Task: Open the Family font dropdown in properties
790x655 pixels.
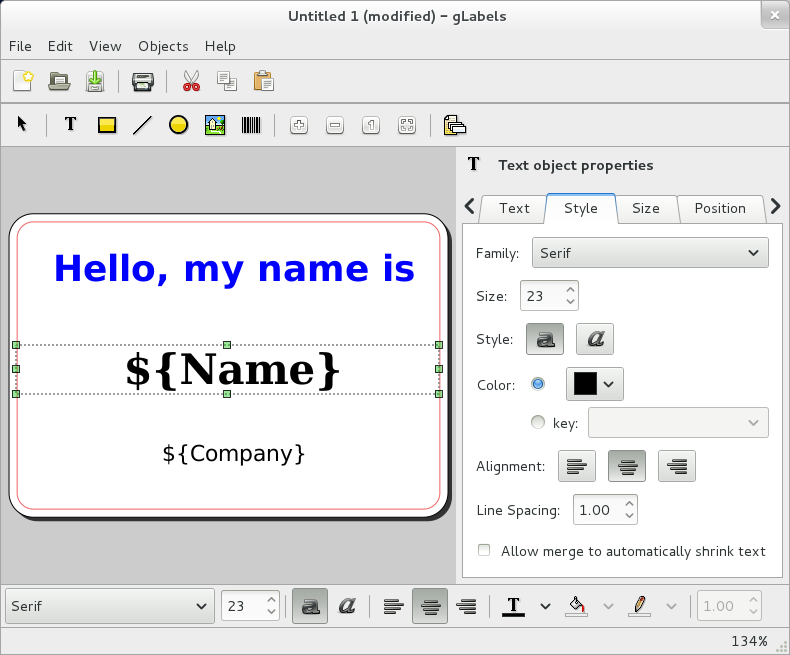Action: point(650,253)
